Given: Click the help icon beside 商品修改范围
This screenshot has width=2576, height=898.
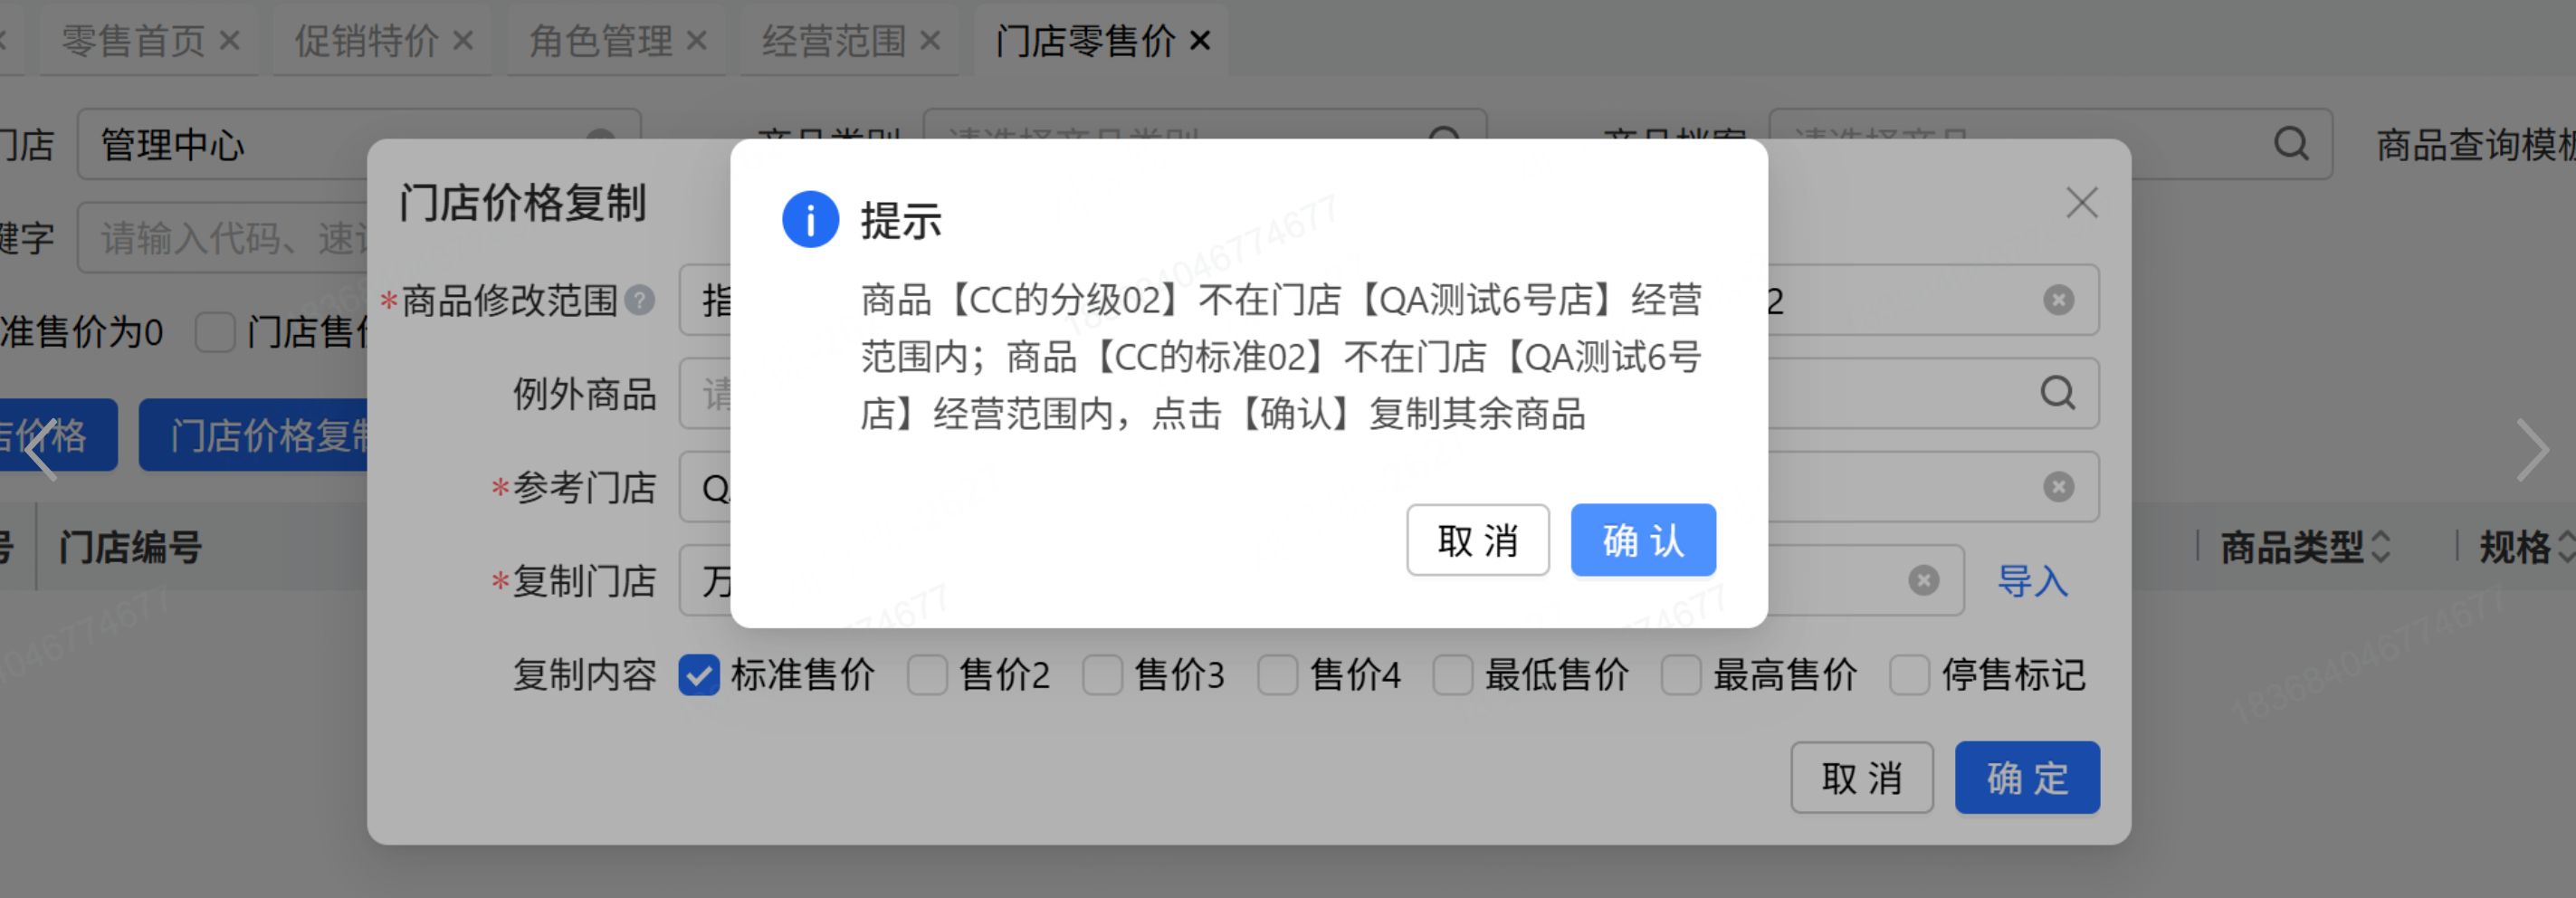Looking at the screenshot, I should point(639,300).
